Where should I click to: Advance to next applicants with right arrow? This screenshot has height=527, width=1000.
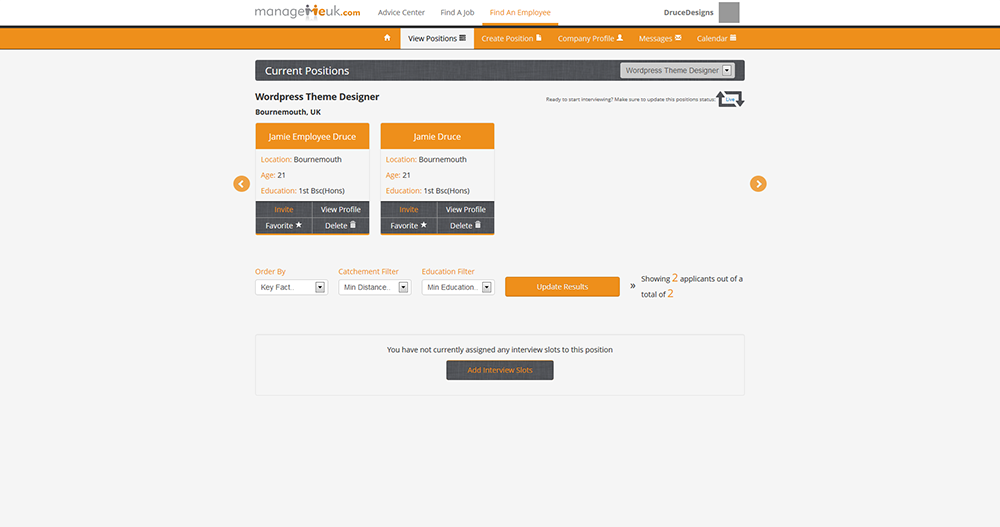[x=758, y=184]
